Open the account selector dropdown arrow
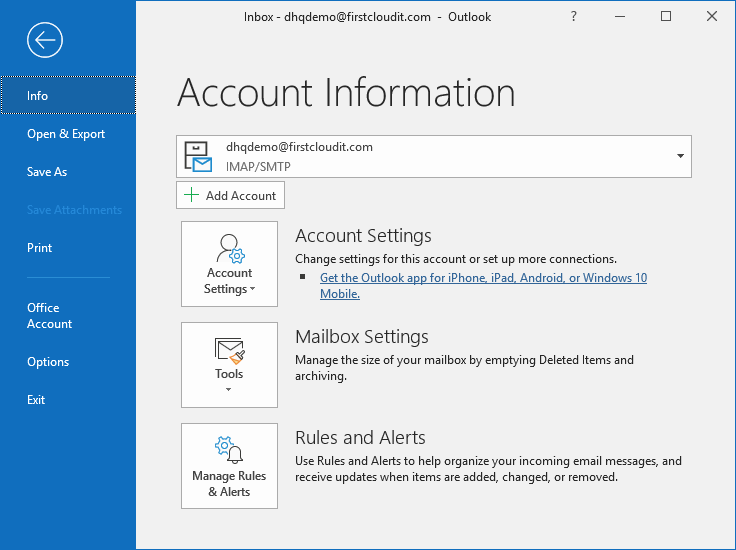 (680, 156)
